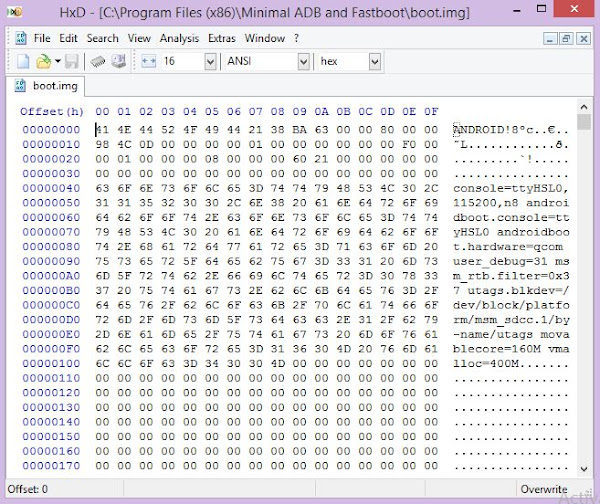The height and width of the screenshot is (504, 600).
Task: Click the New file toolbar icon
Action: point(23,61)
